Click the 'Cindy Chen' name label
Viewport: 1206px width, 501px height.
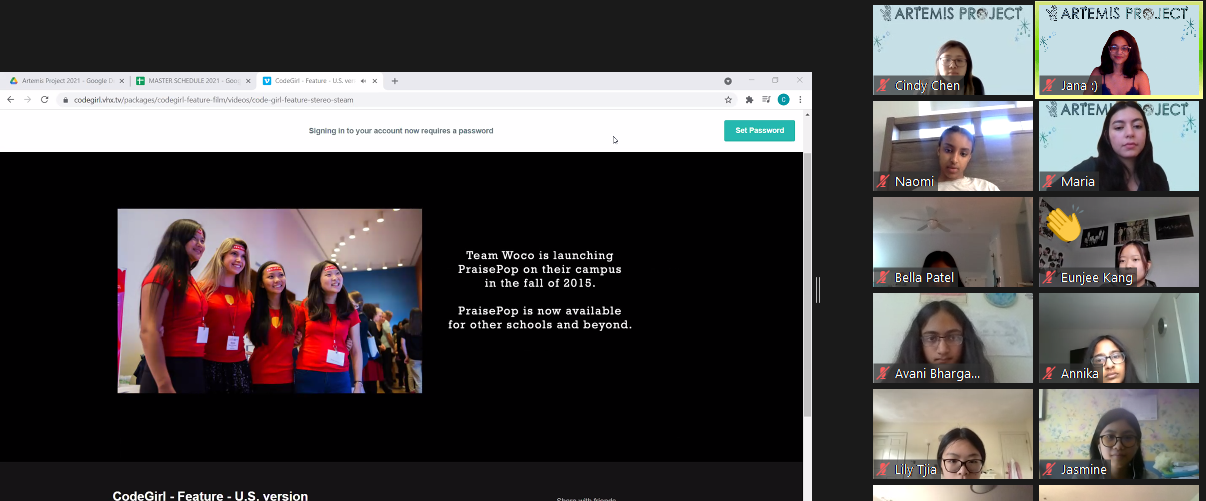click(x=927, y=86)
